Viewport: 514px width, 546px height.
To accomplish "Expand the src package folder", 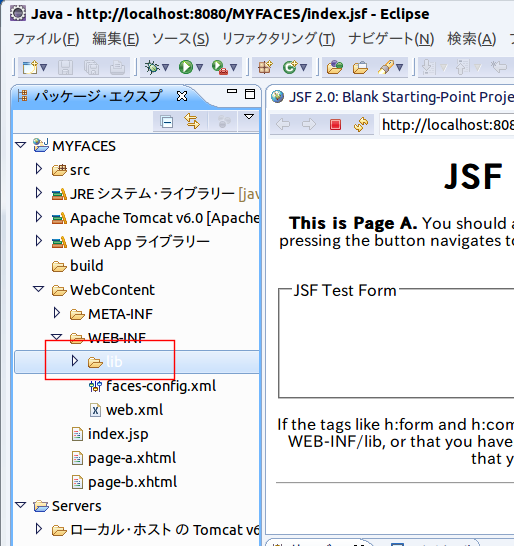I will tap(39, 169).
